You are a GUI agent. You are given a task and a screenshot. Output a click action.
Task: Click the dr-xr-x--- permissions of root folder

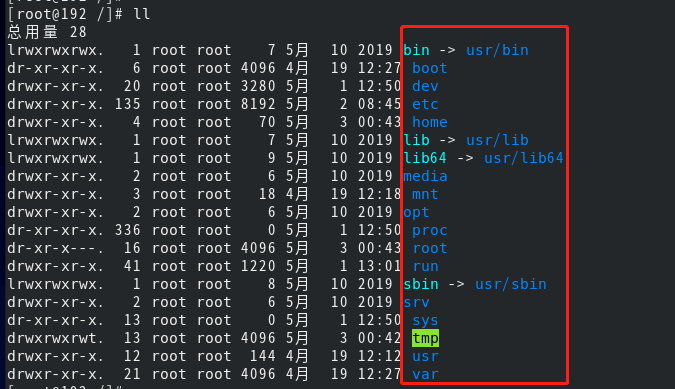click(56, 248)
